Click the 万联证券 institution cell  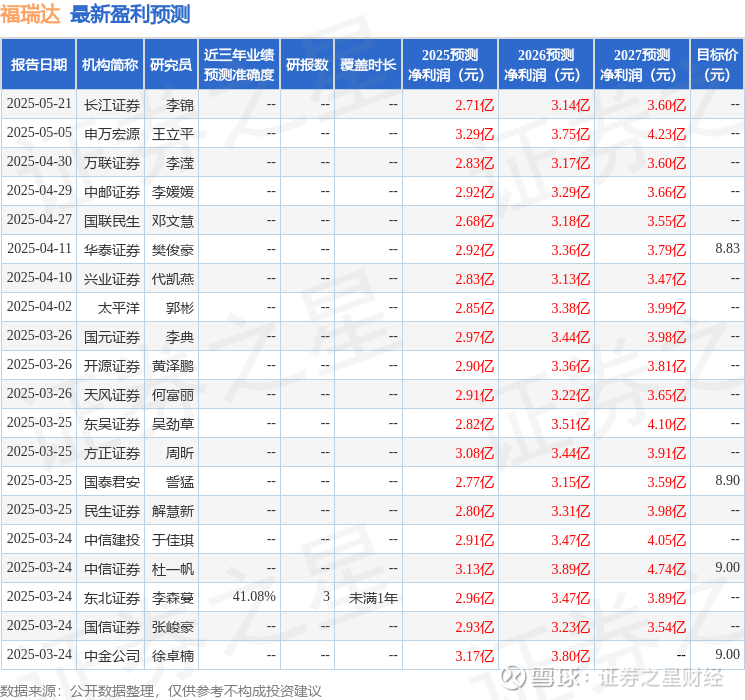coord(112,163)
